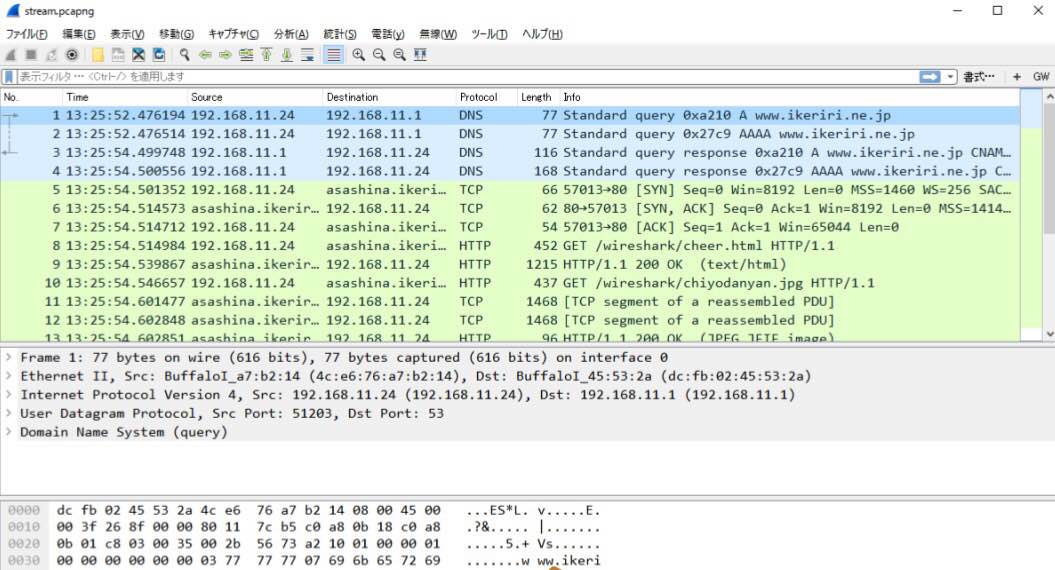
Task: Open the ツール(T) menu
Action: click(x=489, y=34)
